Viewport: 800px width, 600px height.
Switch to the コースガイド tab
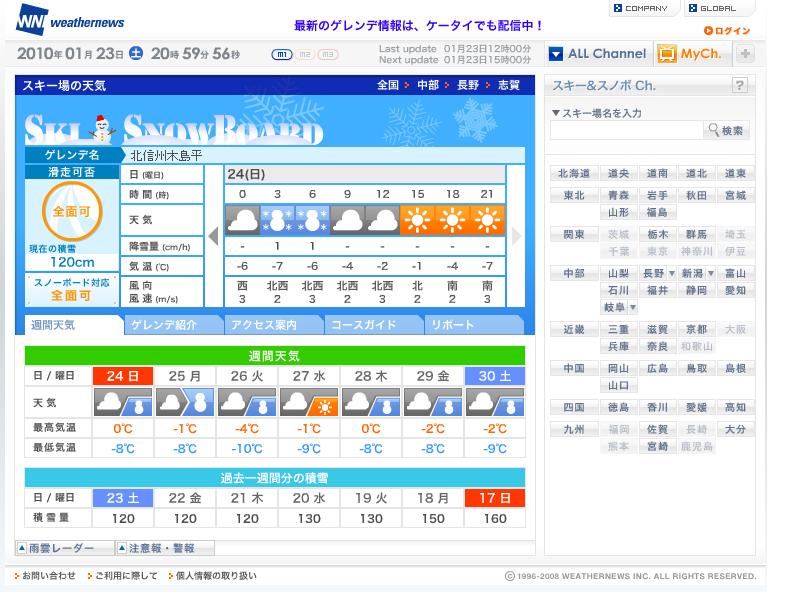tap(373, 325)
